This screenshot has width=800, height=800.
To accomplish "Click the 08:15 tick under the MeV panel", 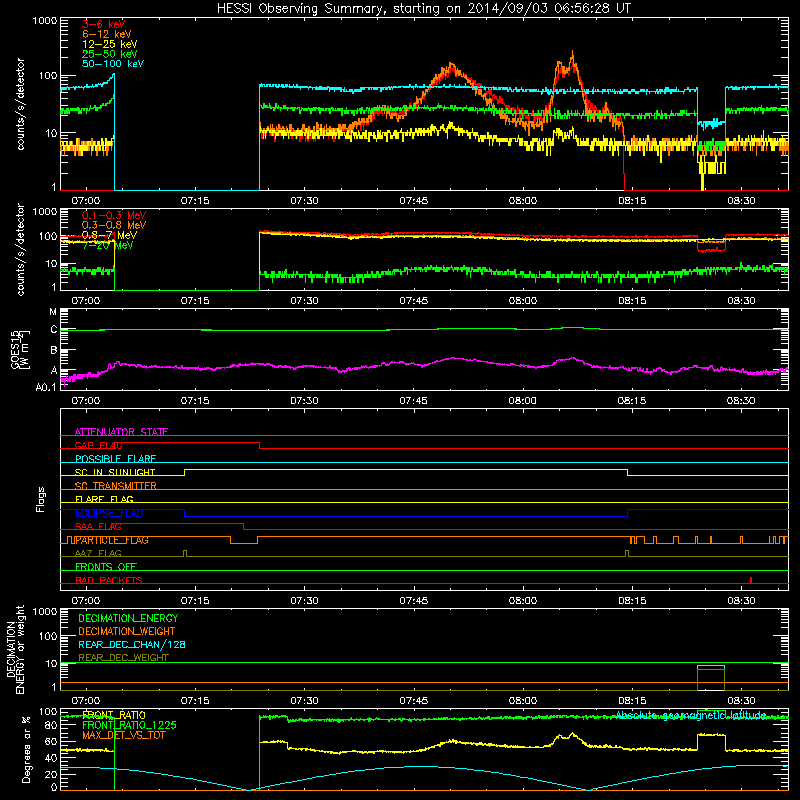I will point(632,301).
